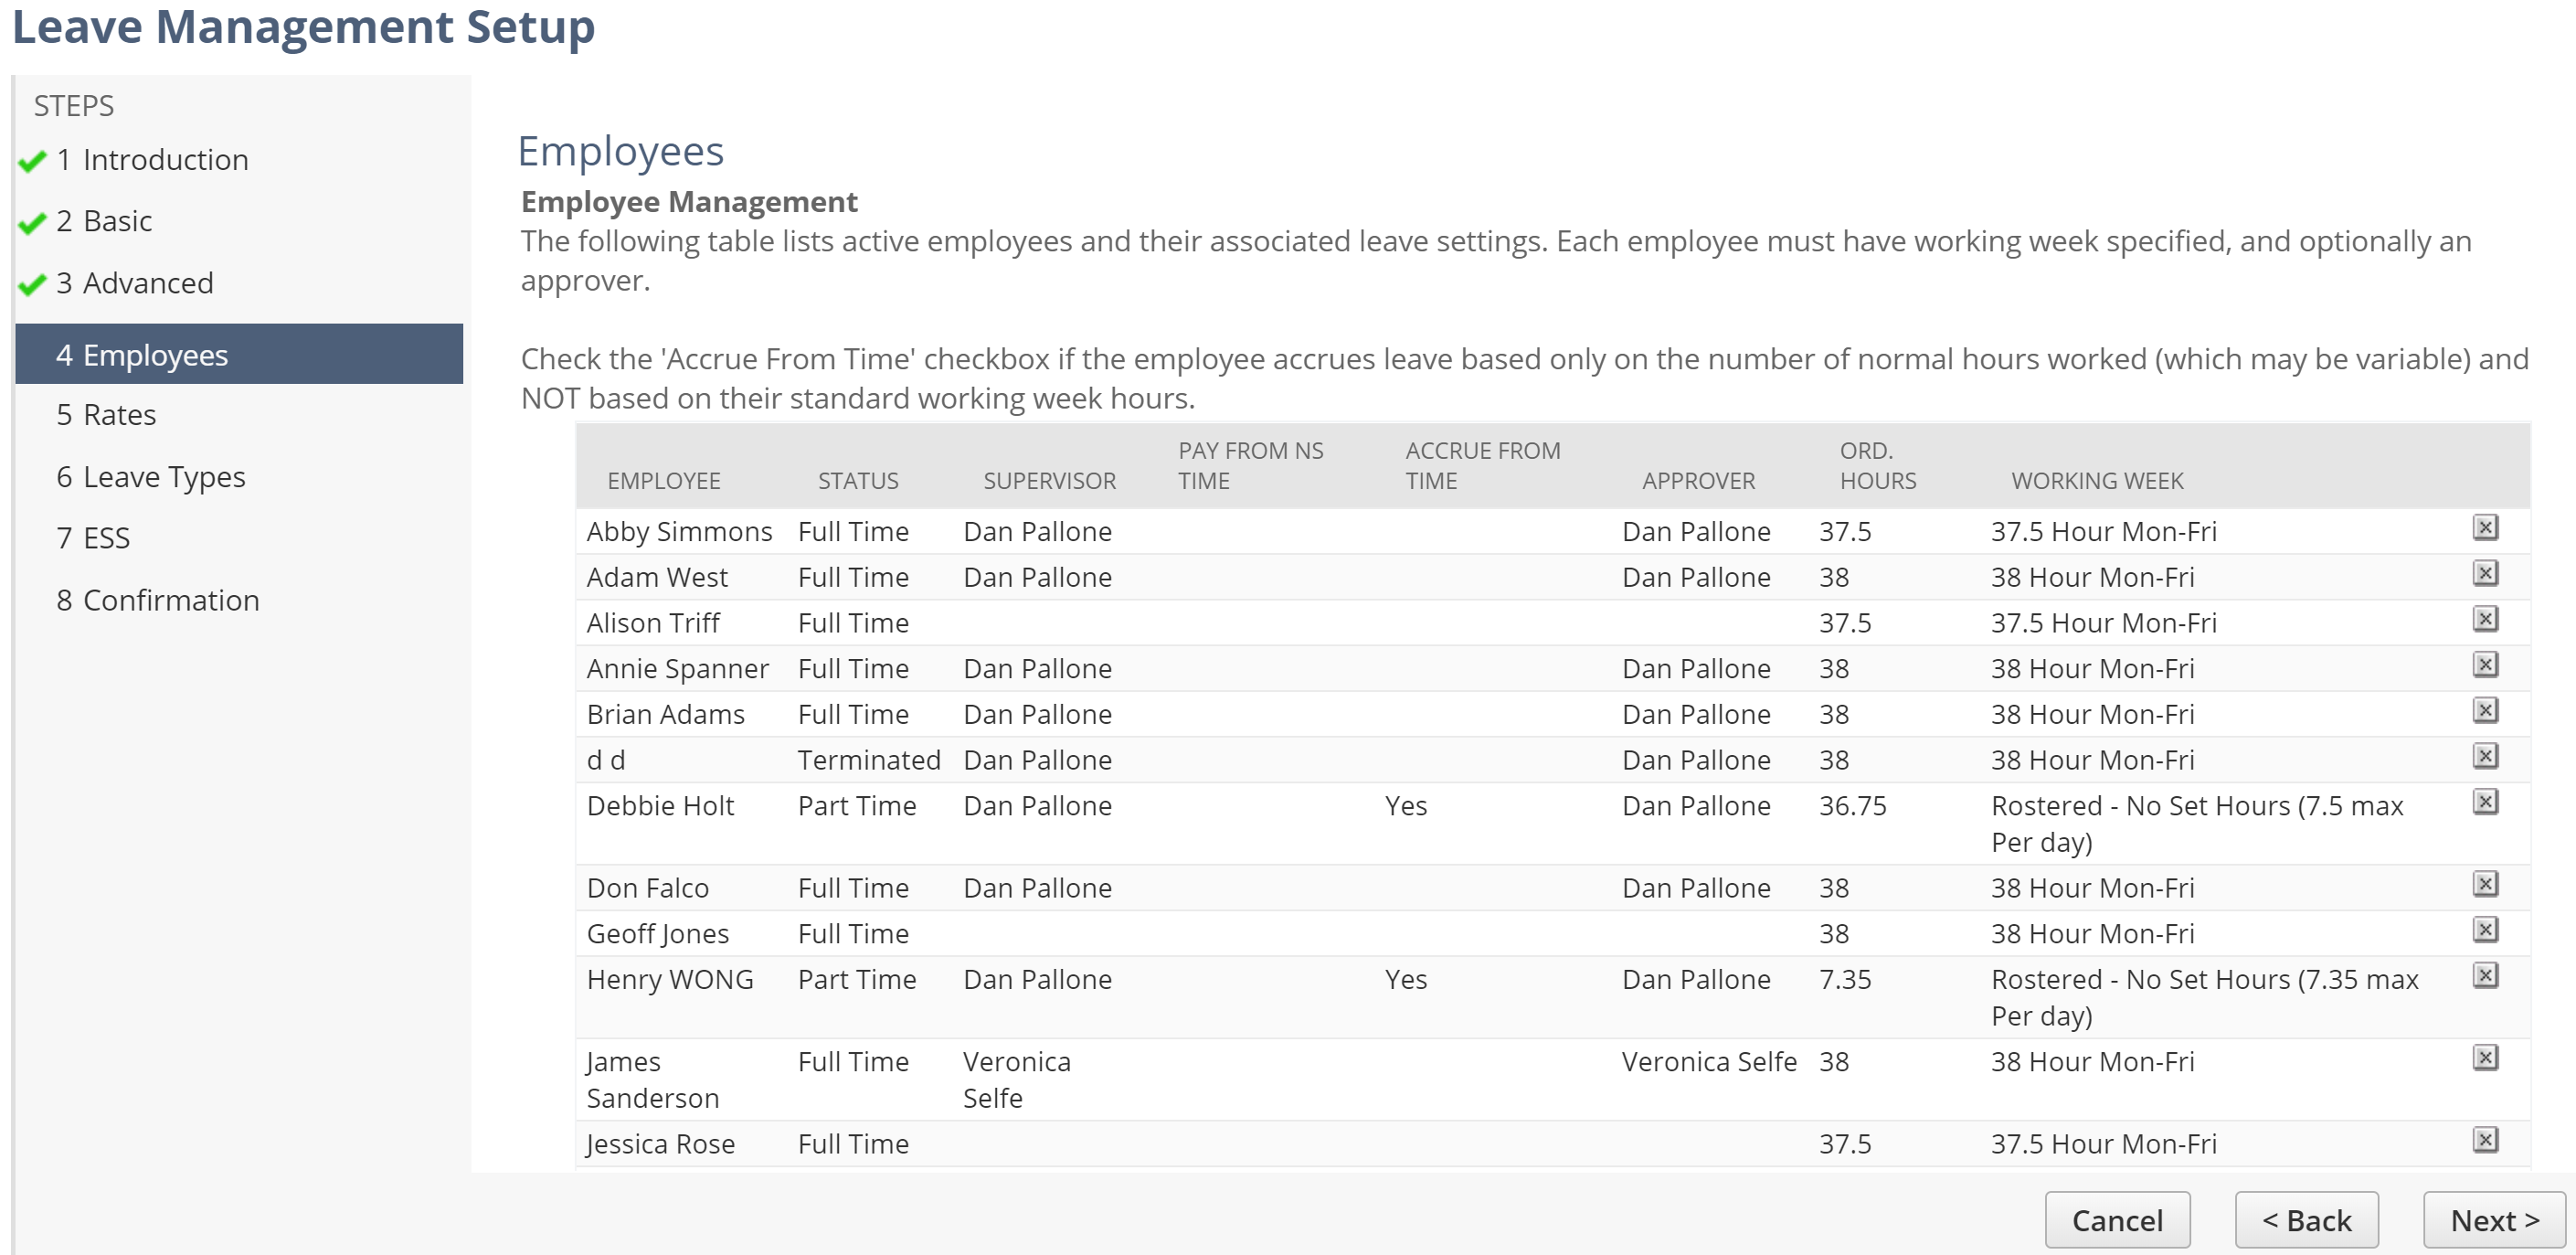Cancel the Leave Management Setup wizard
Image resolution: width=2576 pixels, height=1255 pixels.
click(x=2116, y=1219)
